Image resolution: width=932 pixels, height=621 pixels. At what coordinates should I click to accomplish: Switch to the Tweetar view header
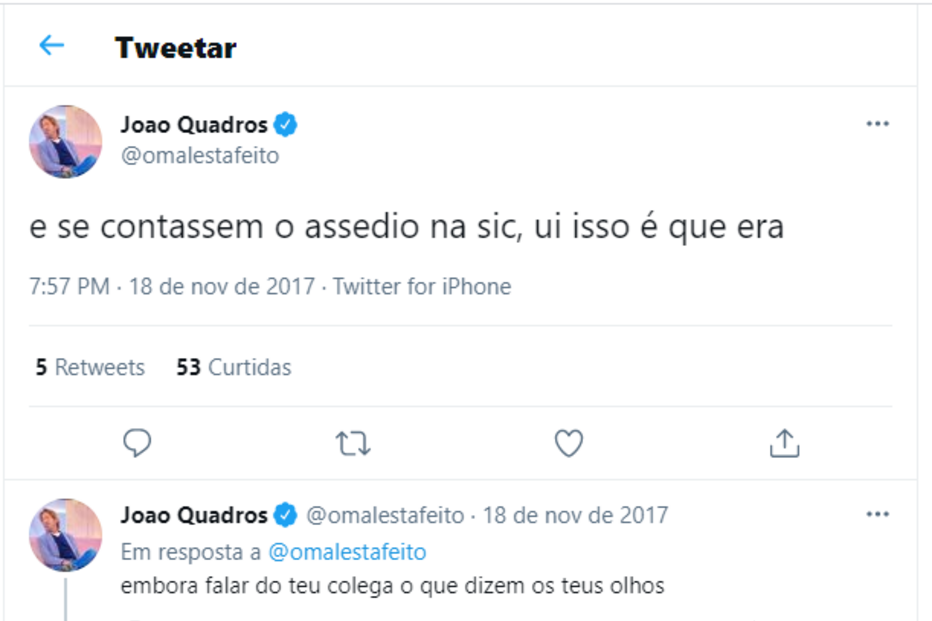[x=177, y=46]
